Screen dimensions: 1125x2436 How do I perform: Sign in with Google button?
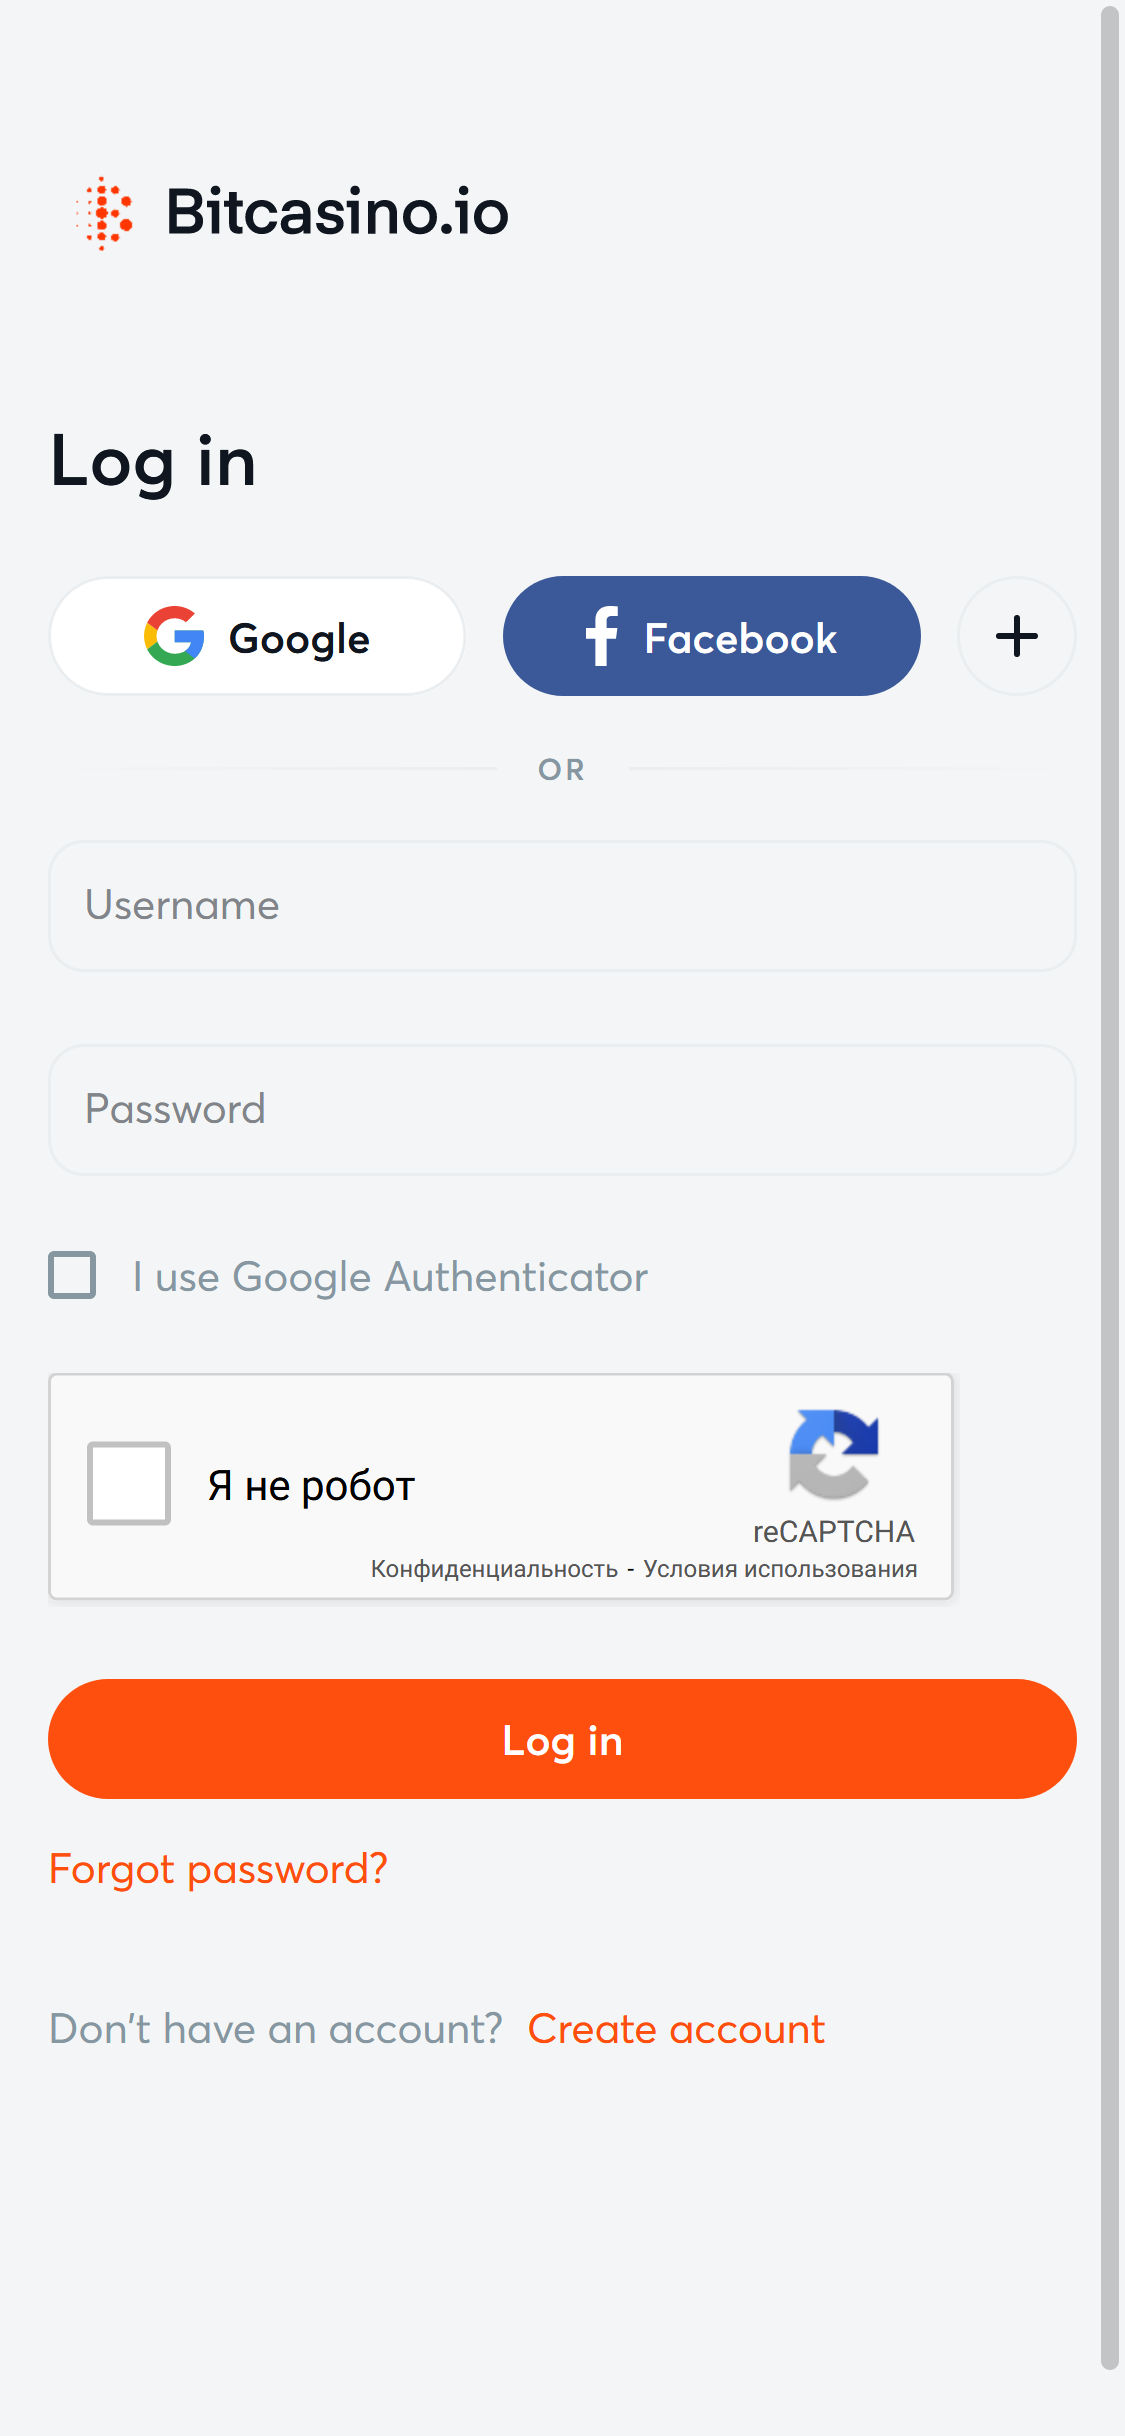pyautogui.click(x=257, y=636)
